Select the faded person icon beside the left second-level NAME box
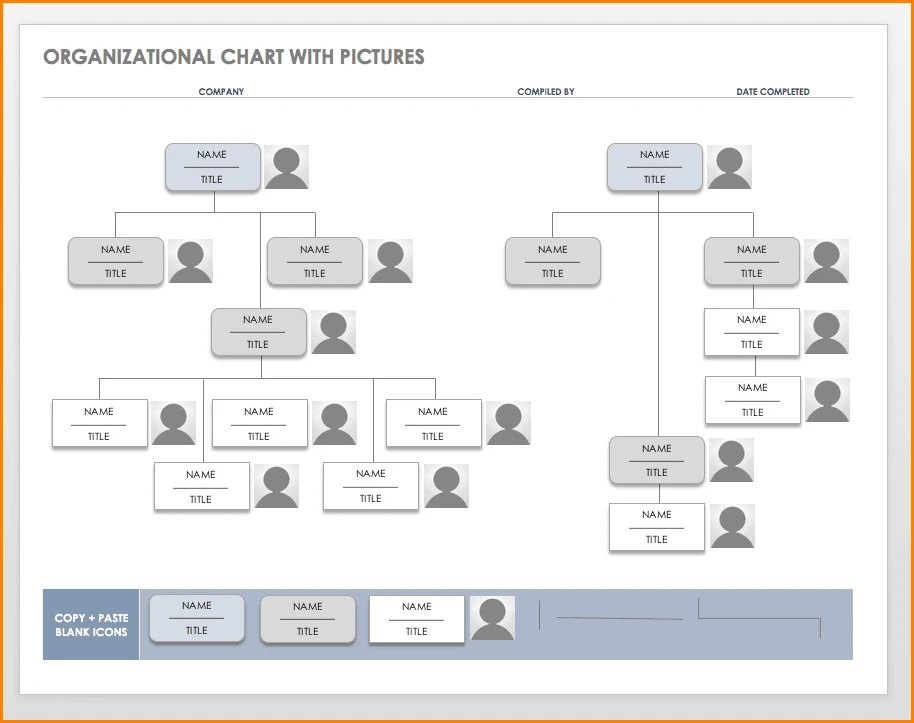This screenshot has height=723, width=914. (190, 261)
